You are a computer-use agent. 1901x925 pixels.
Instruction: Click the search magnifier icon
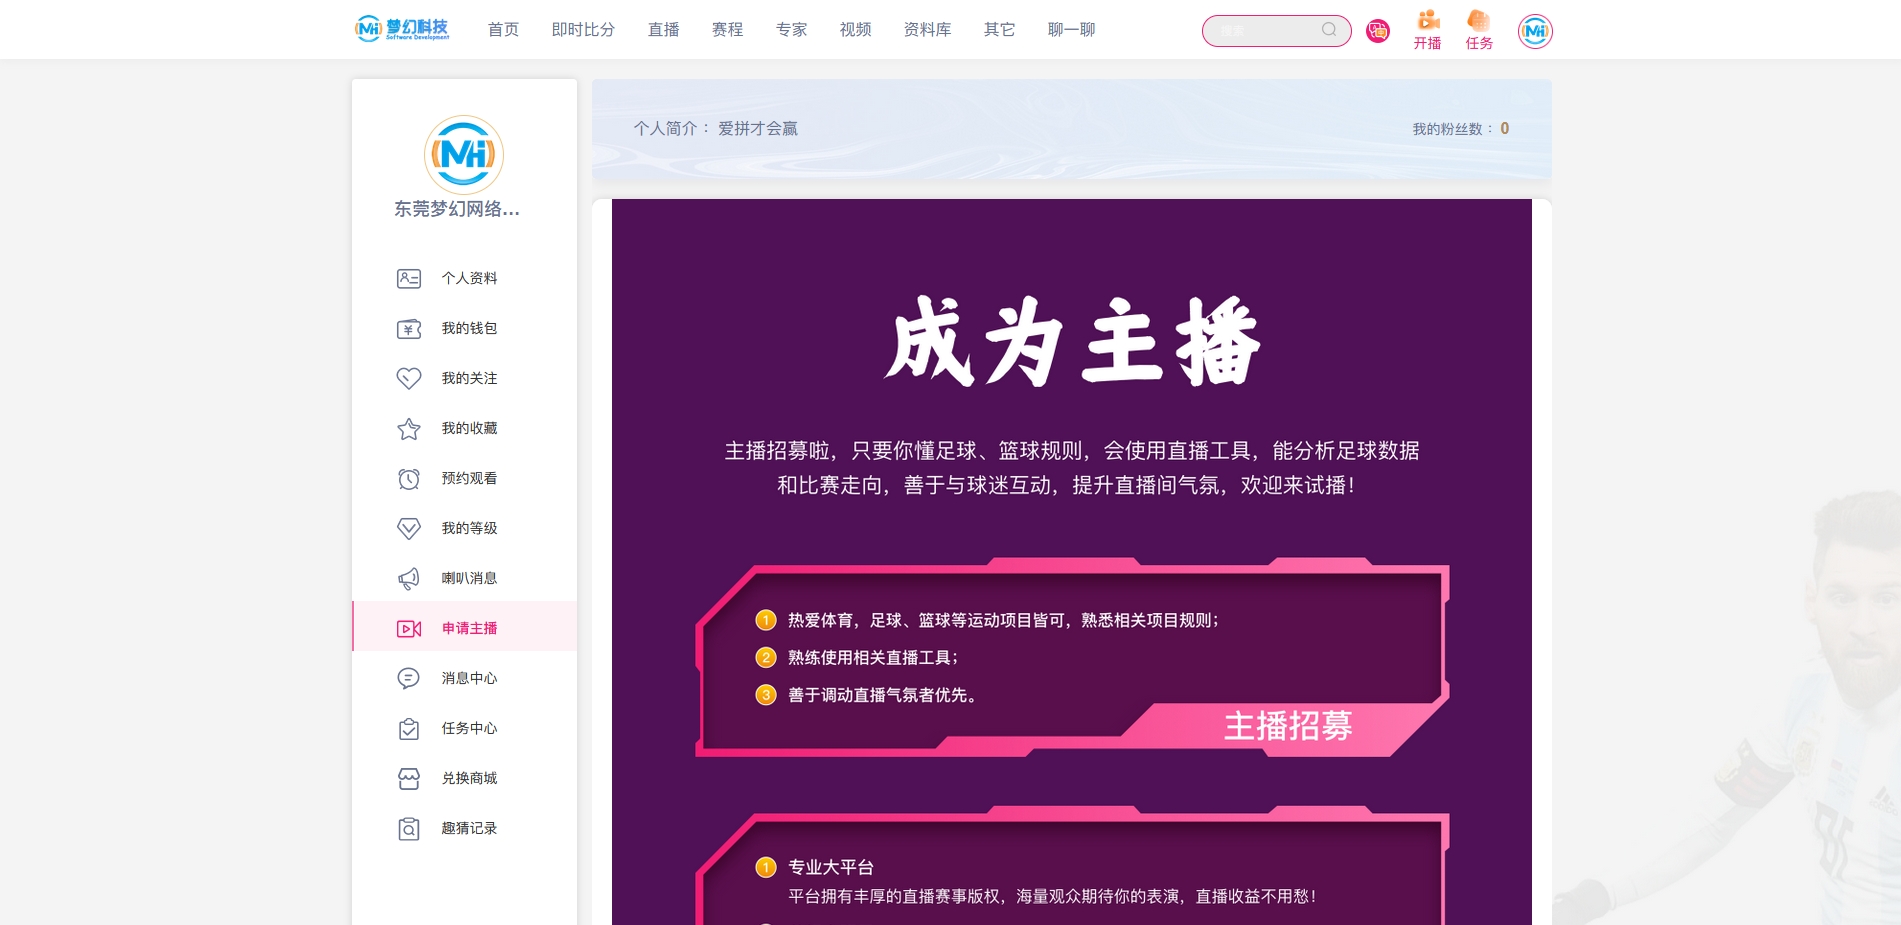(1329, 30)
